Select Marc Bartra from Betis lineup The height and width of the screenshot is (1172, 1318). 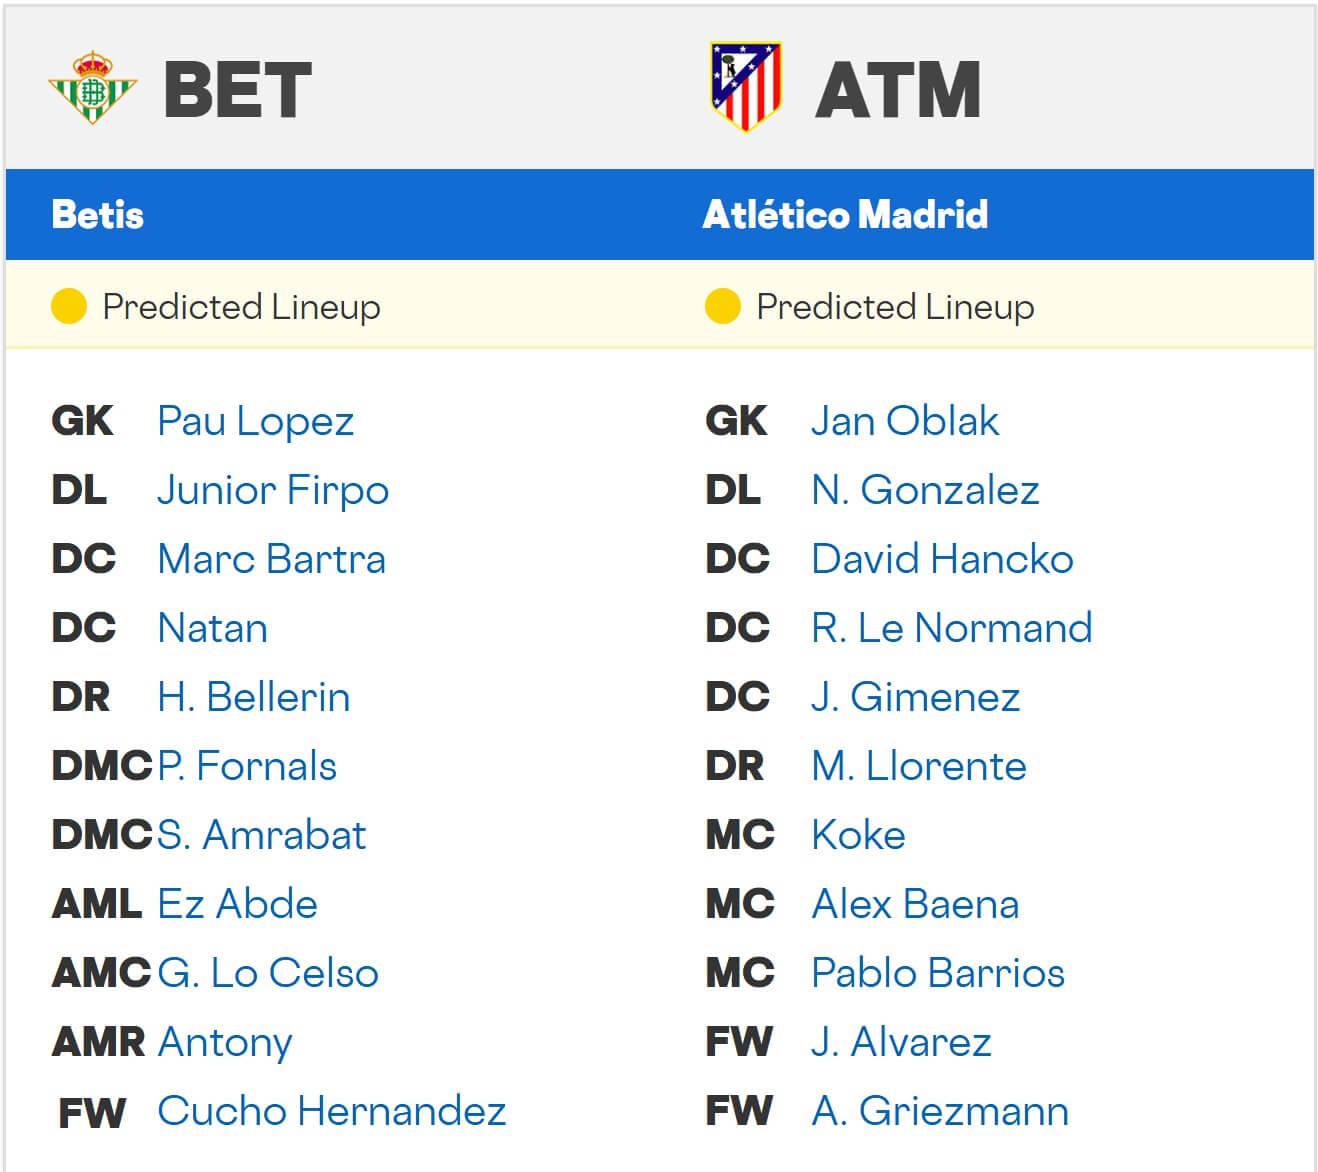(x=271, y=560)
